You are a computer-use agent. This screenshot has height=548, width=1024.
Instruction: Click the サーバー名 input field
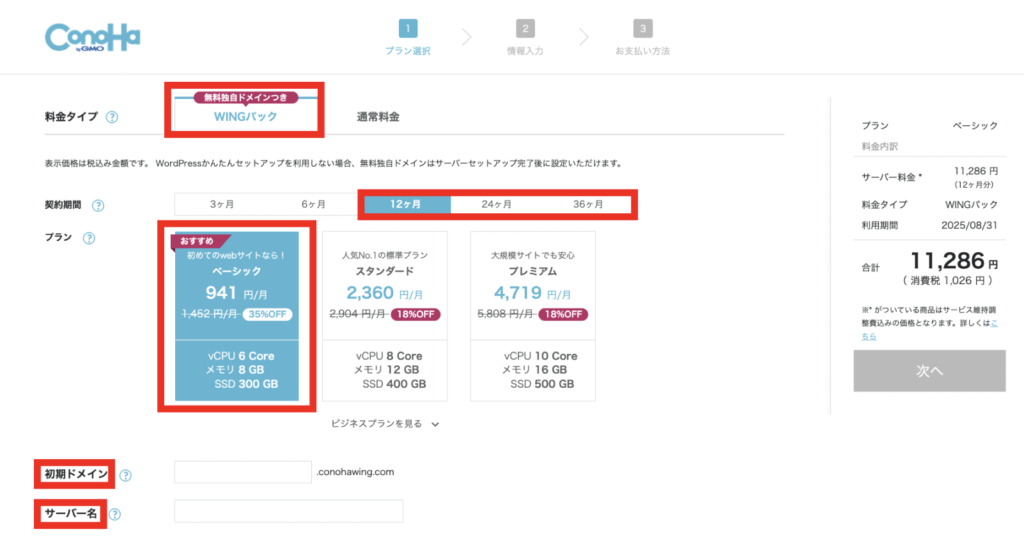pyautogui.click(x=289, y=511)
